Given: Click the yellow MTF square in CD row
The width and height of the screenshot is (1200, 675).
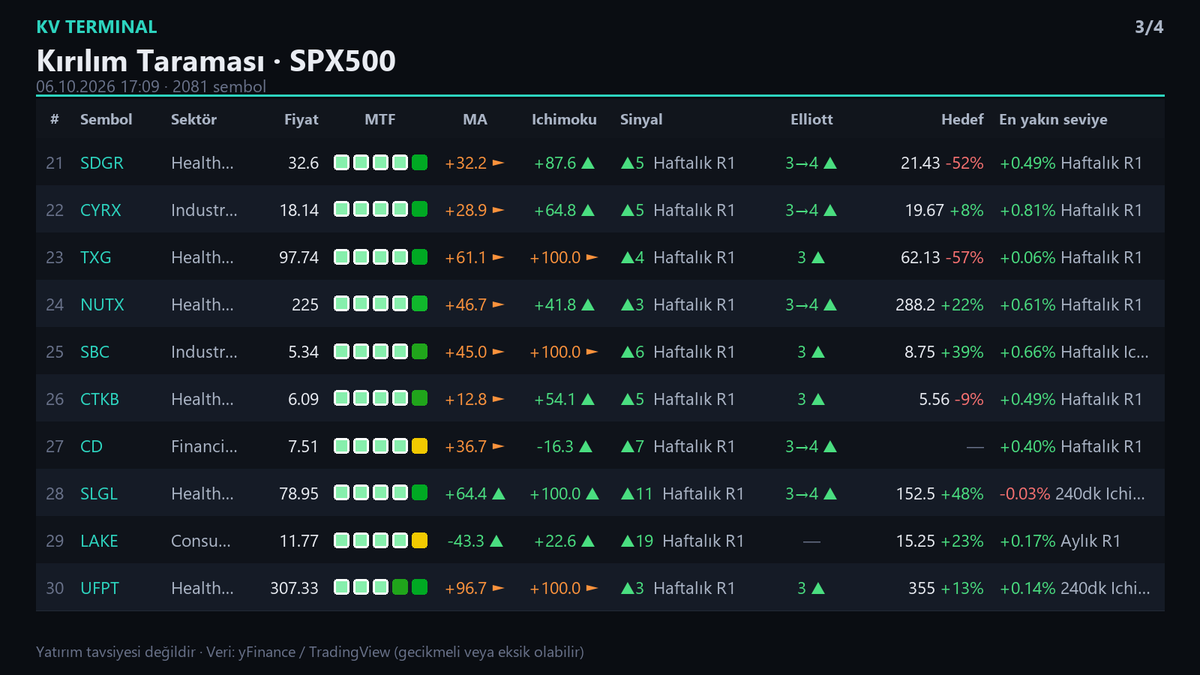Looking at the screenshot, I should (420, 446).
